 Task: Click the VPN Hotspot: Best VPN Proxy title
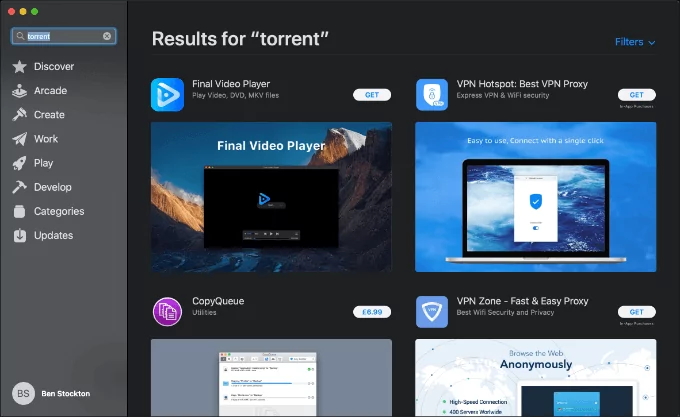coord(522,84)
